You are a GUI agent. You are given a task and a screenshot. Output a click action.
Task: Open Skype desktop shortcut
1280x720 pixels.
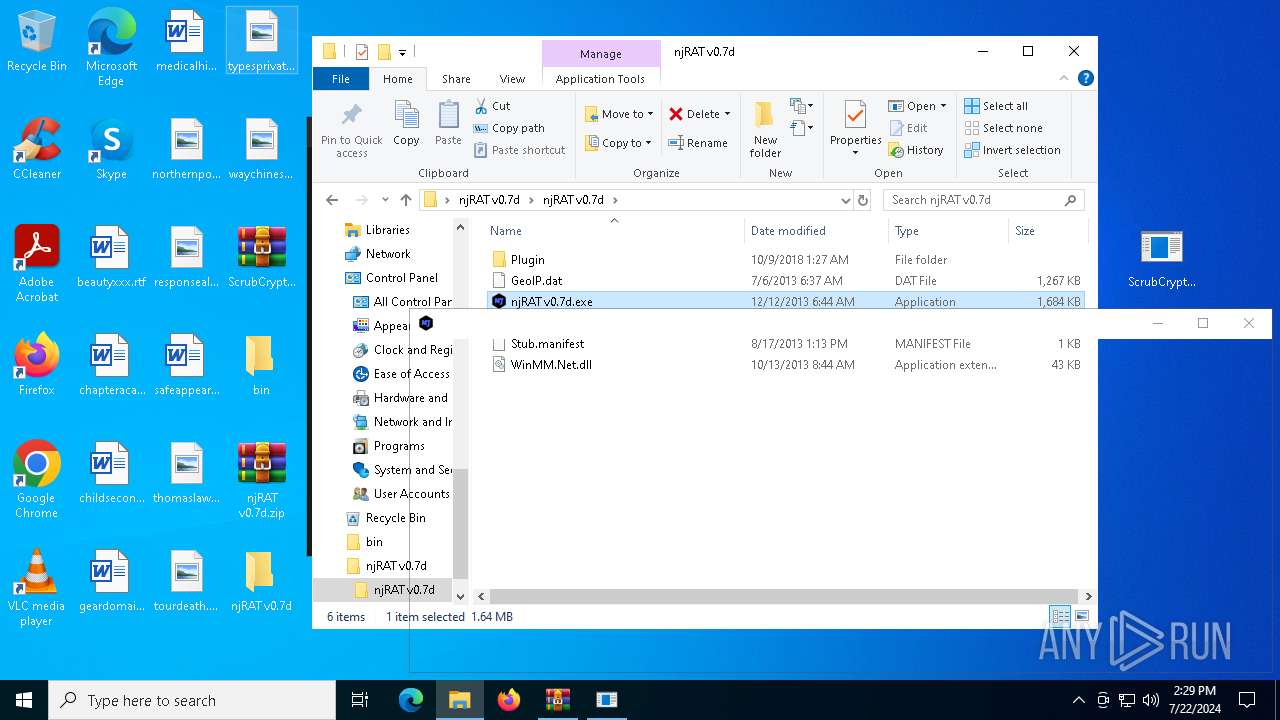pos(111,149)
